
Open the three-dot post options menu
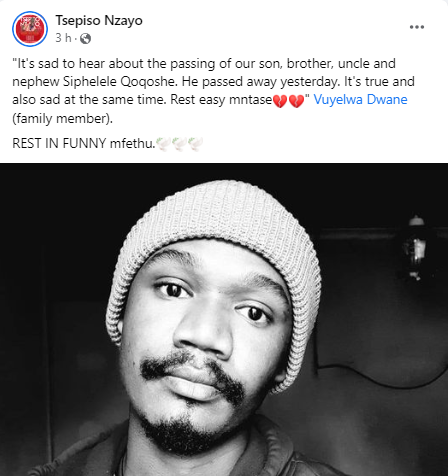pyautogui.click(x=417, y=27)
